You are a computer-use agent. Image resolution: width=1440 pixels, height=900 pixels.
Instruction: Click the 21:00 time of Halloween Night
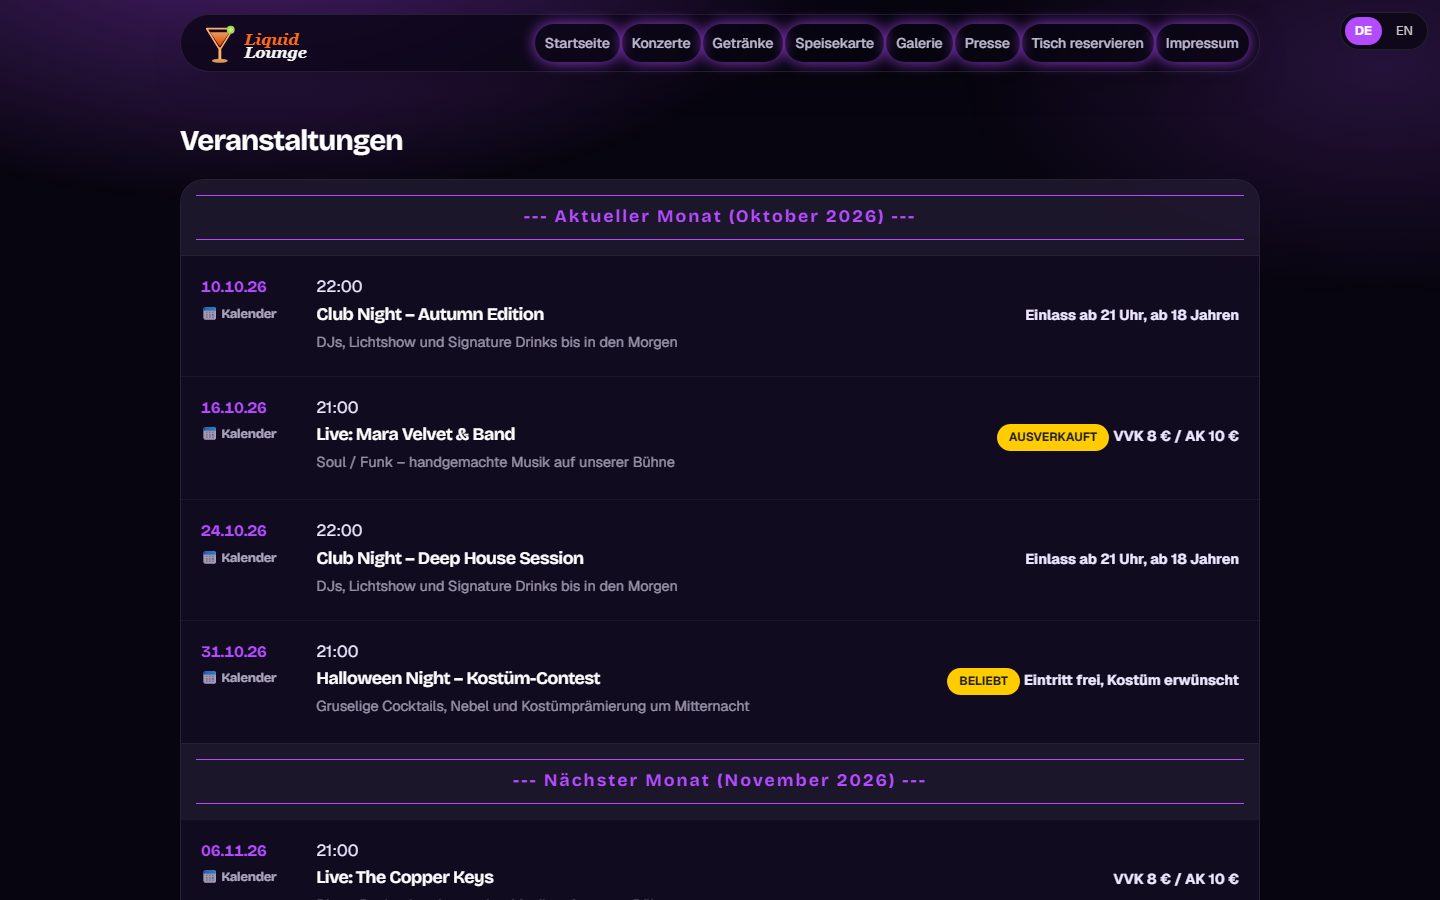pyautogui.click(x=337, y=652)
